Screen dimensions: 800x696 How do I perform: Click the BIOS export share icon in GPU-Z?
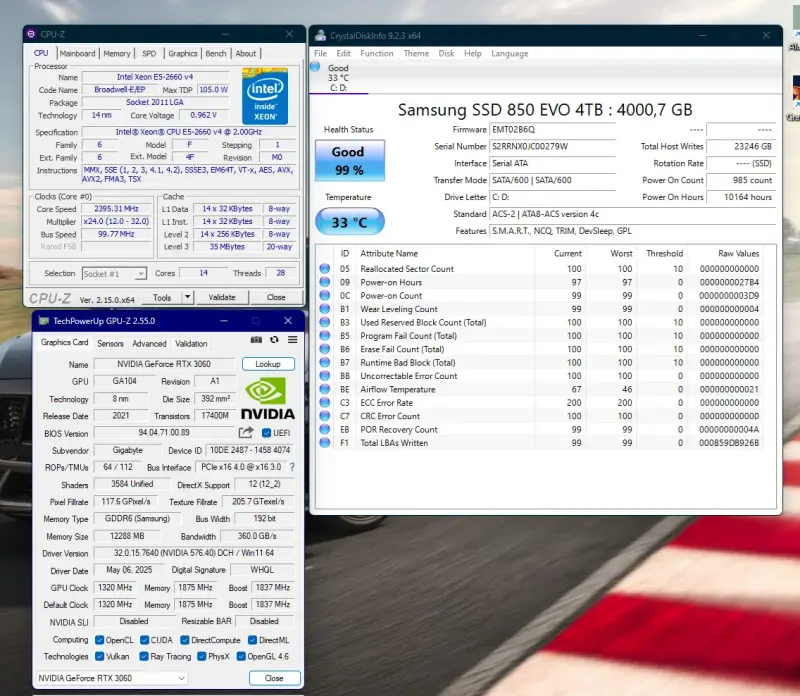pos(246,433)
